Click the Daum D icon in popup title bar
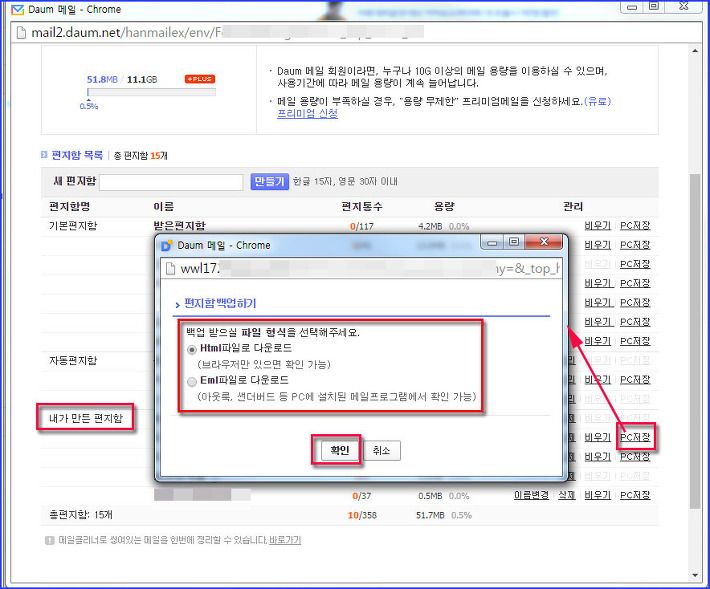Screen dimensions: 710x589 167,245
